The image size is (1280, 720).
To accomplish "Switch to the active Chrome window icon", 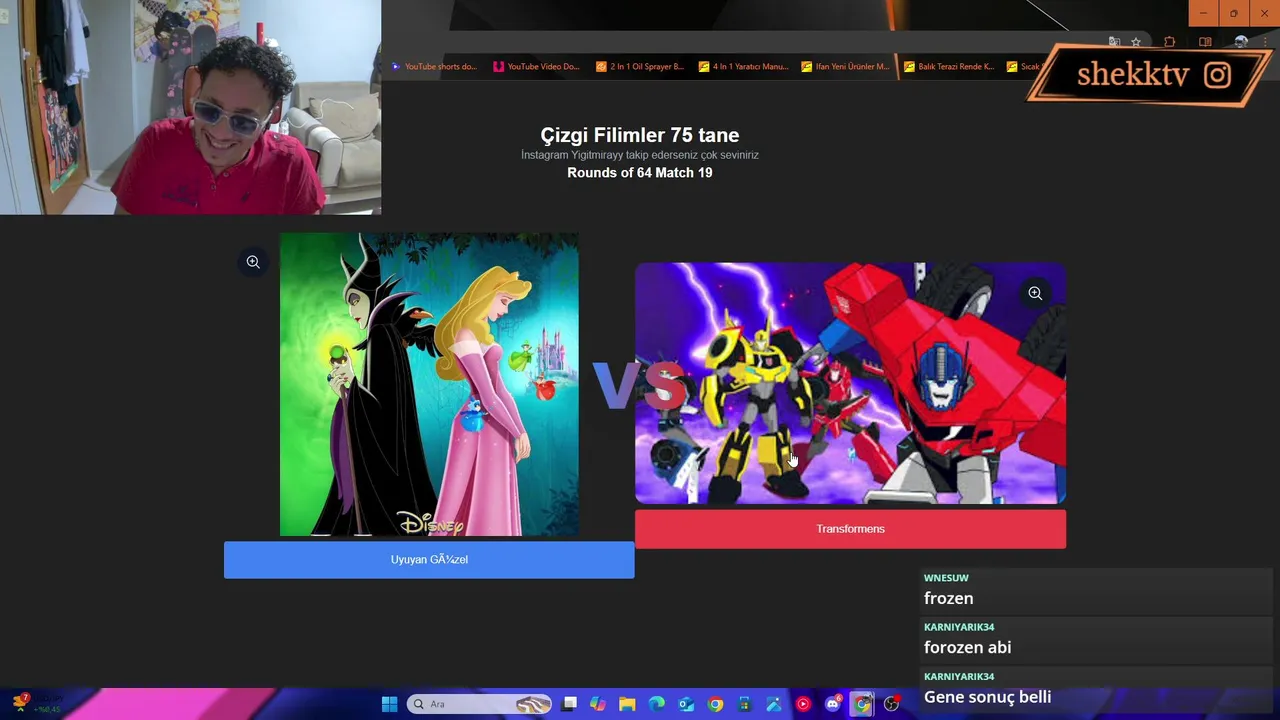I will click(x=862, y=704).
